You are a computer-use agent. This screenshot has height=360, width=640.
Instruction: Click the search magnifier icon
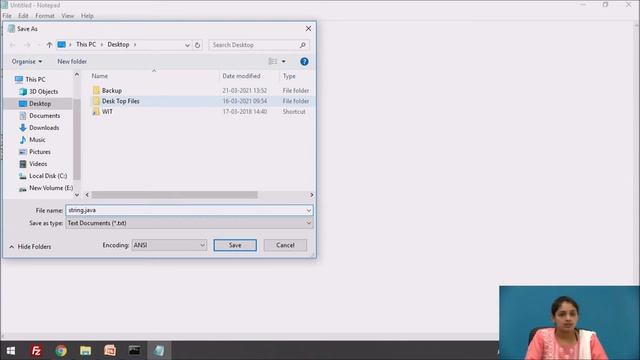[302, 45]
